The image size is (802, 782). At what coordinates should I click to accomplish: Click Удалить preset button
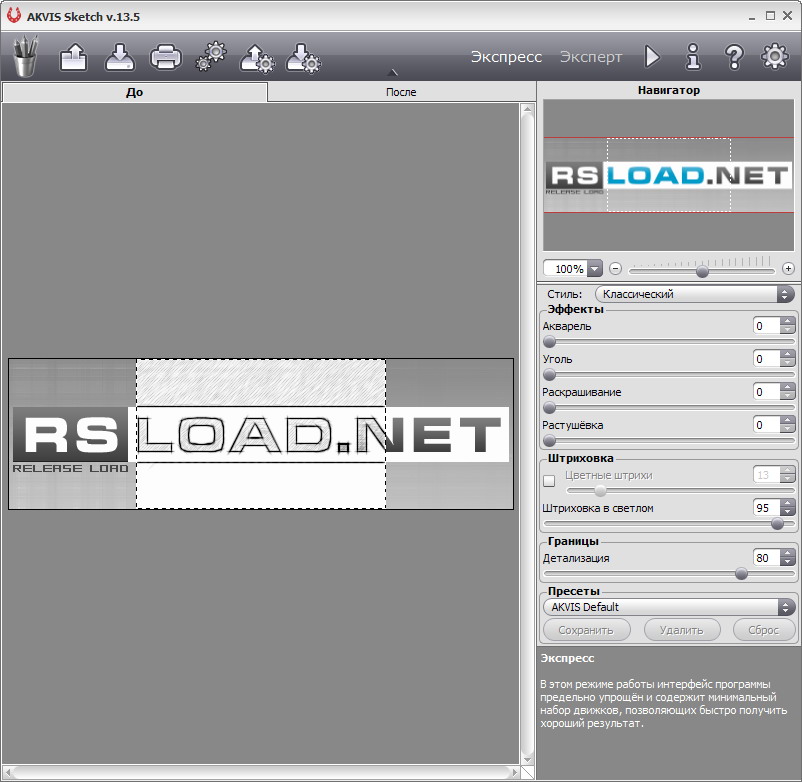tap(682, 630)
